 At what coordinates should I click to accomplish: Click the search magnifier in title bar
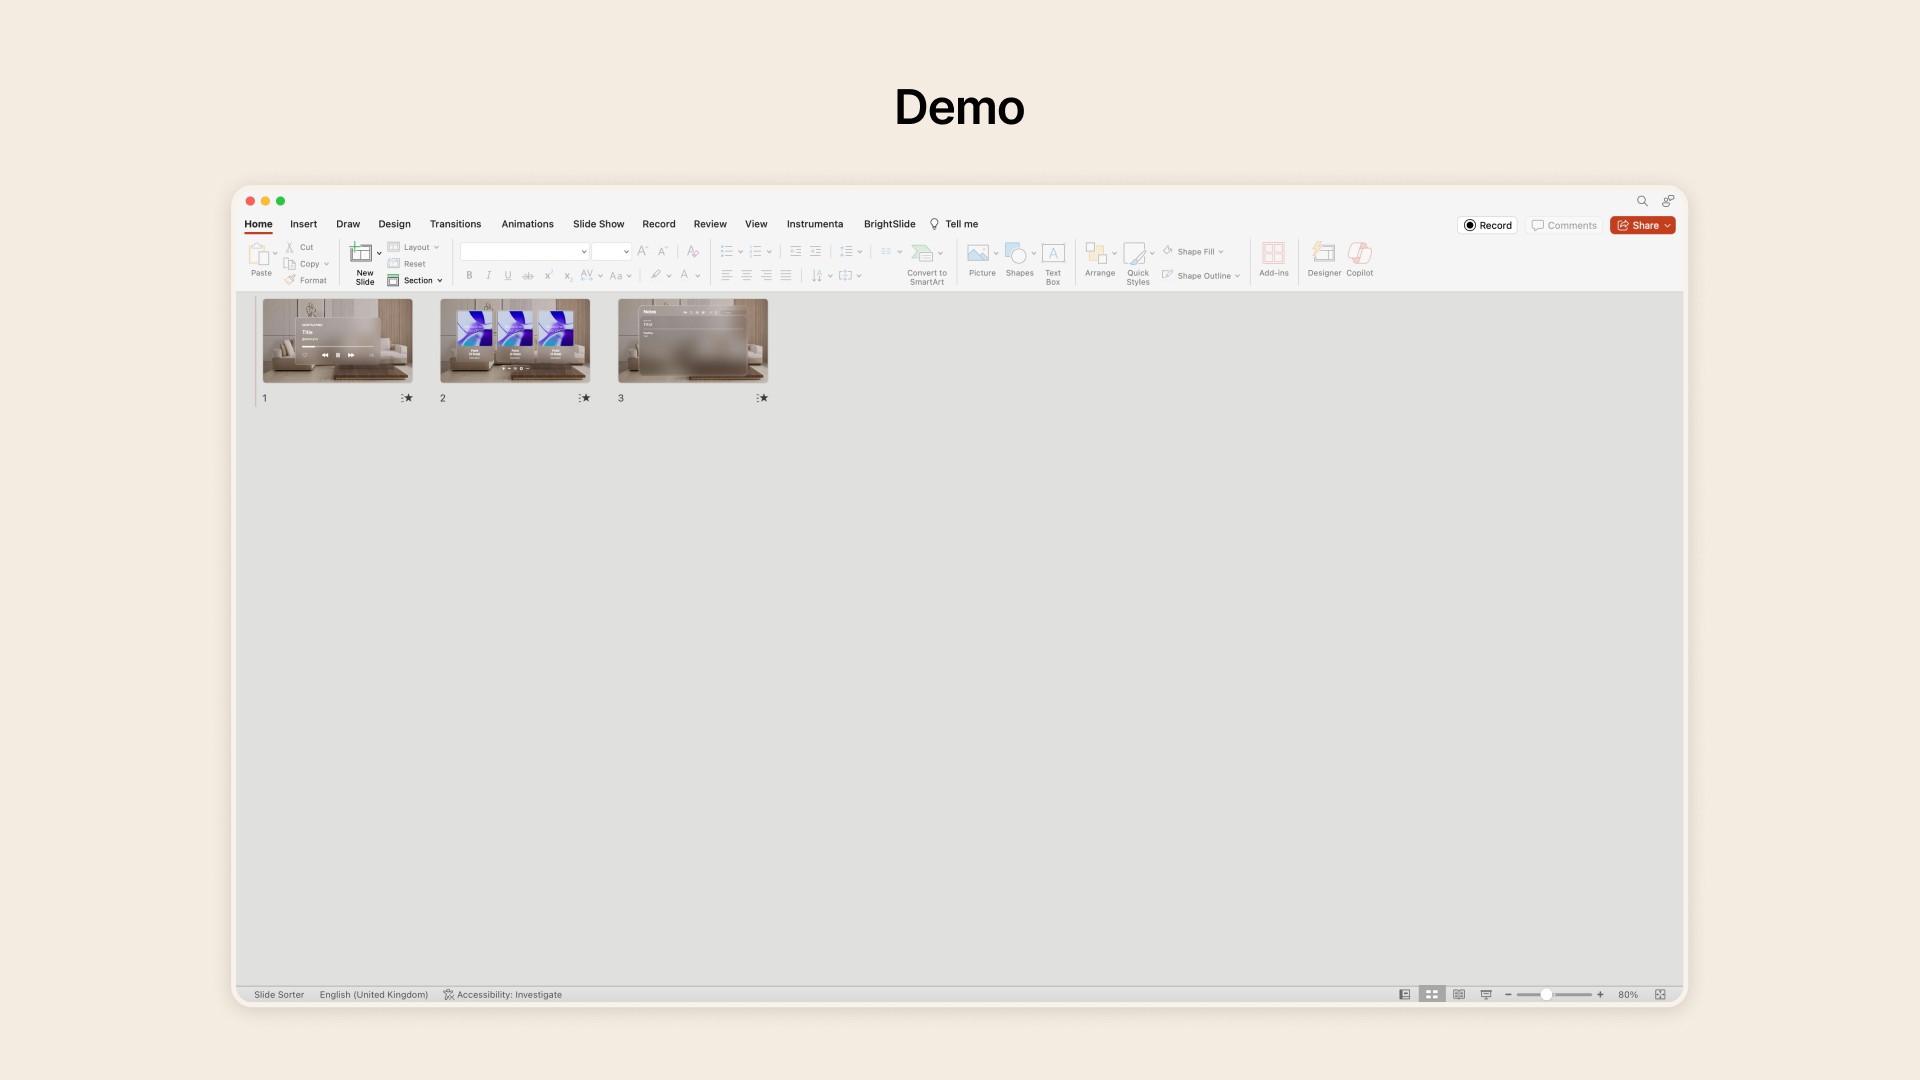[1642, 201]
